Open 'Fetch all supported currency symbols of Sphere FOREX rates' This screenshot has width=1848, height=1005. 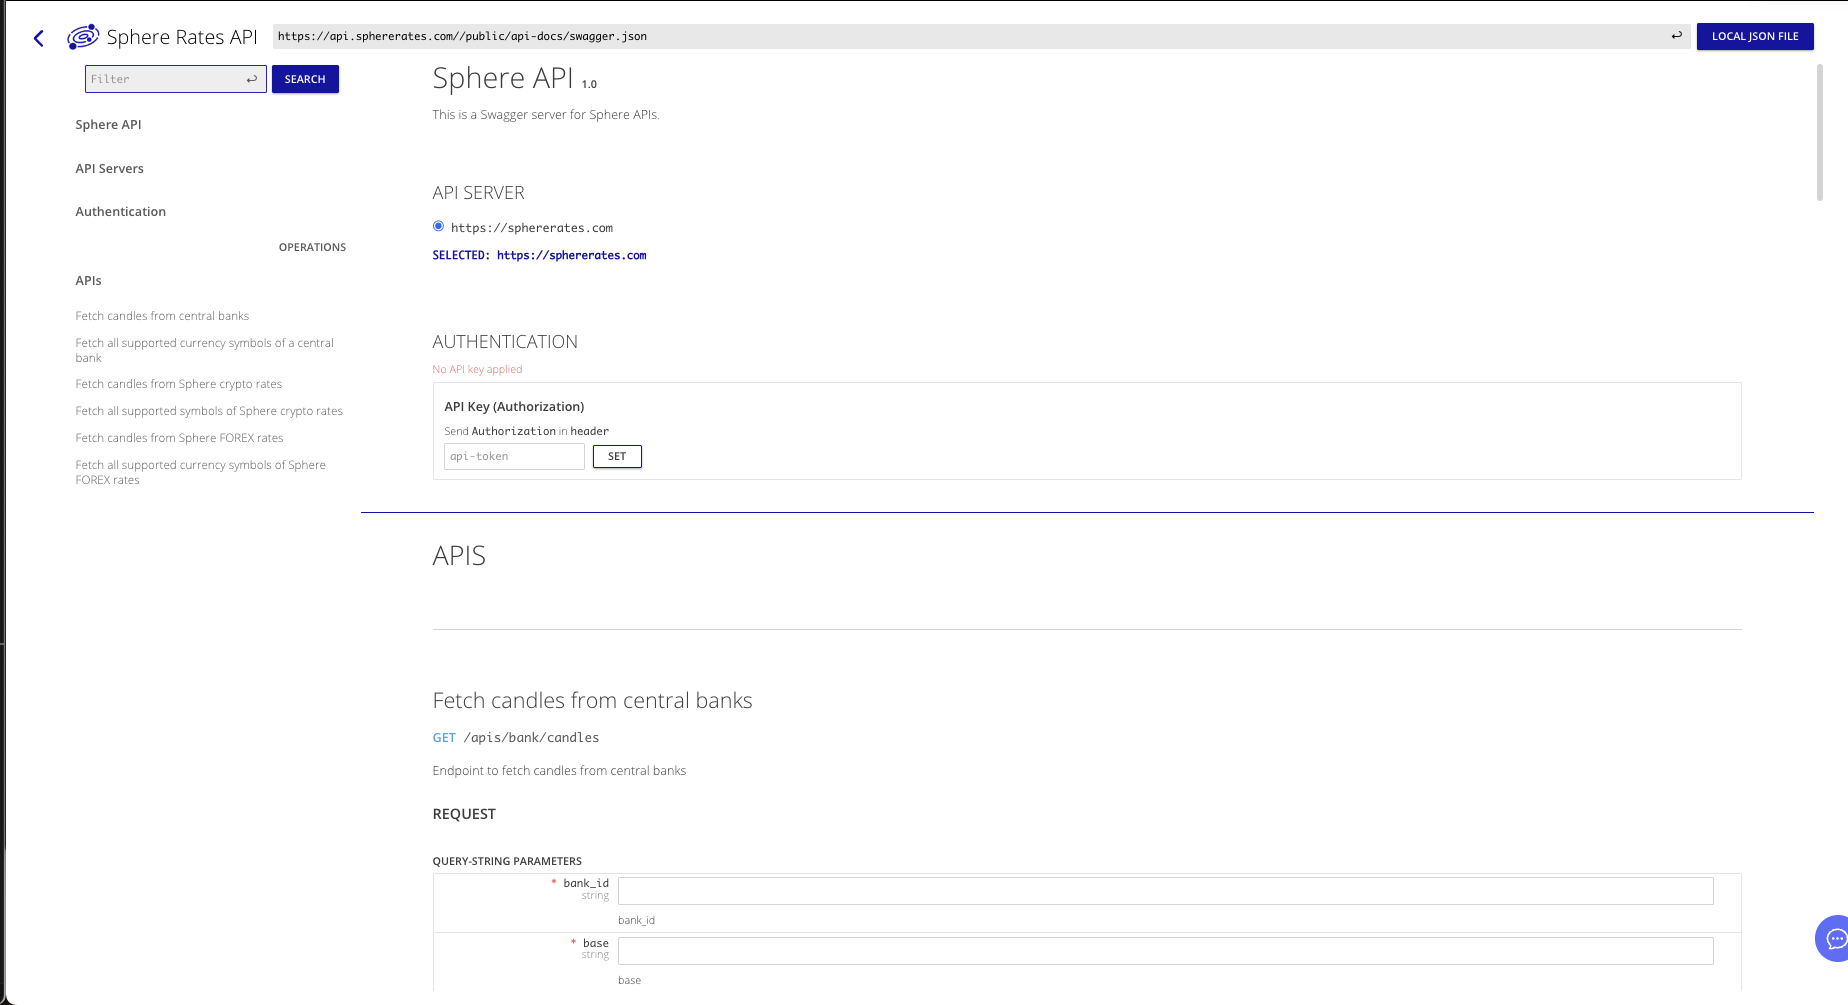point(200,472)
